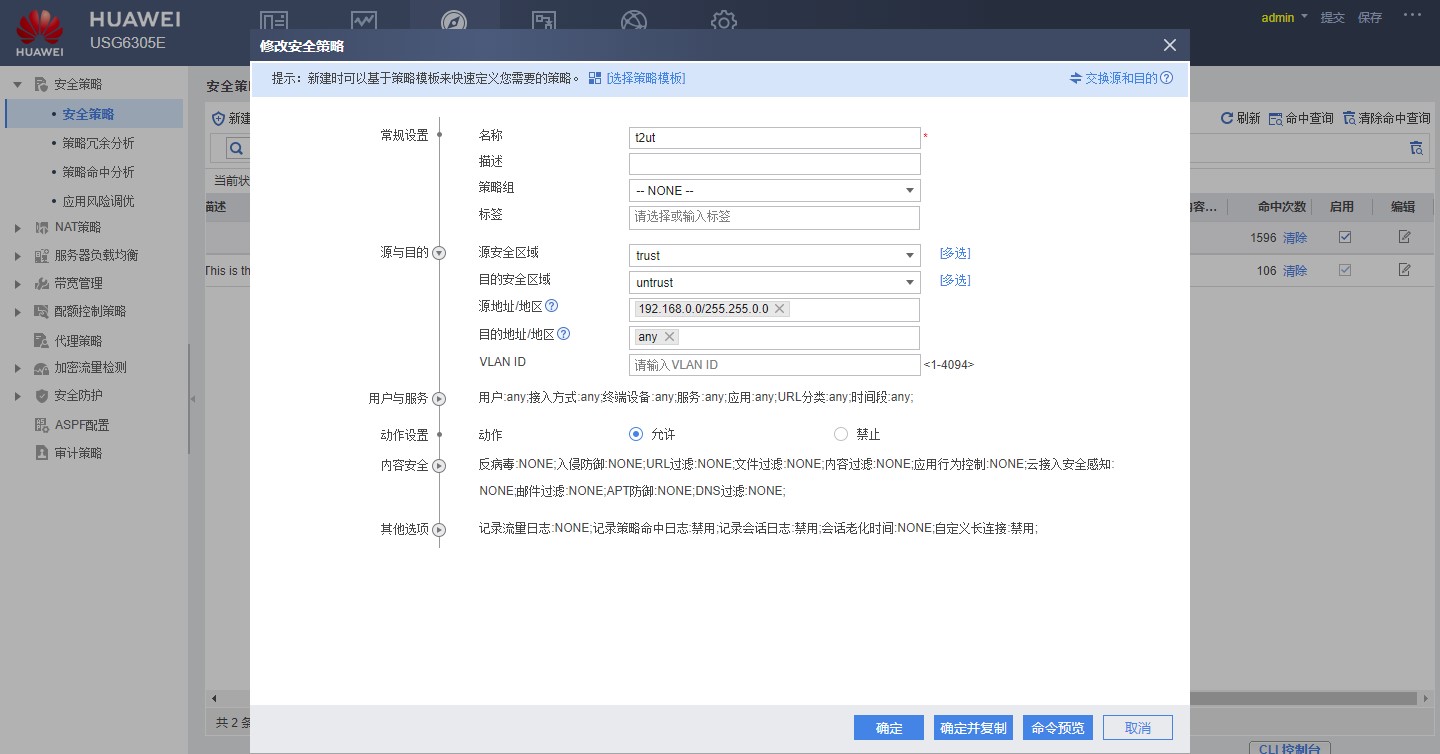
Task: Click the 确定 button
Action: click(888, 728)
